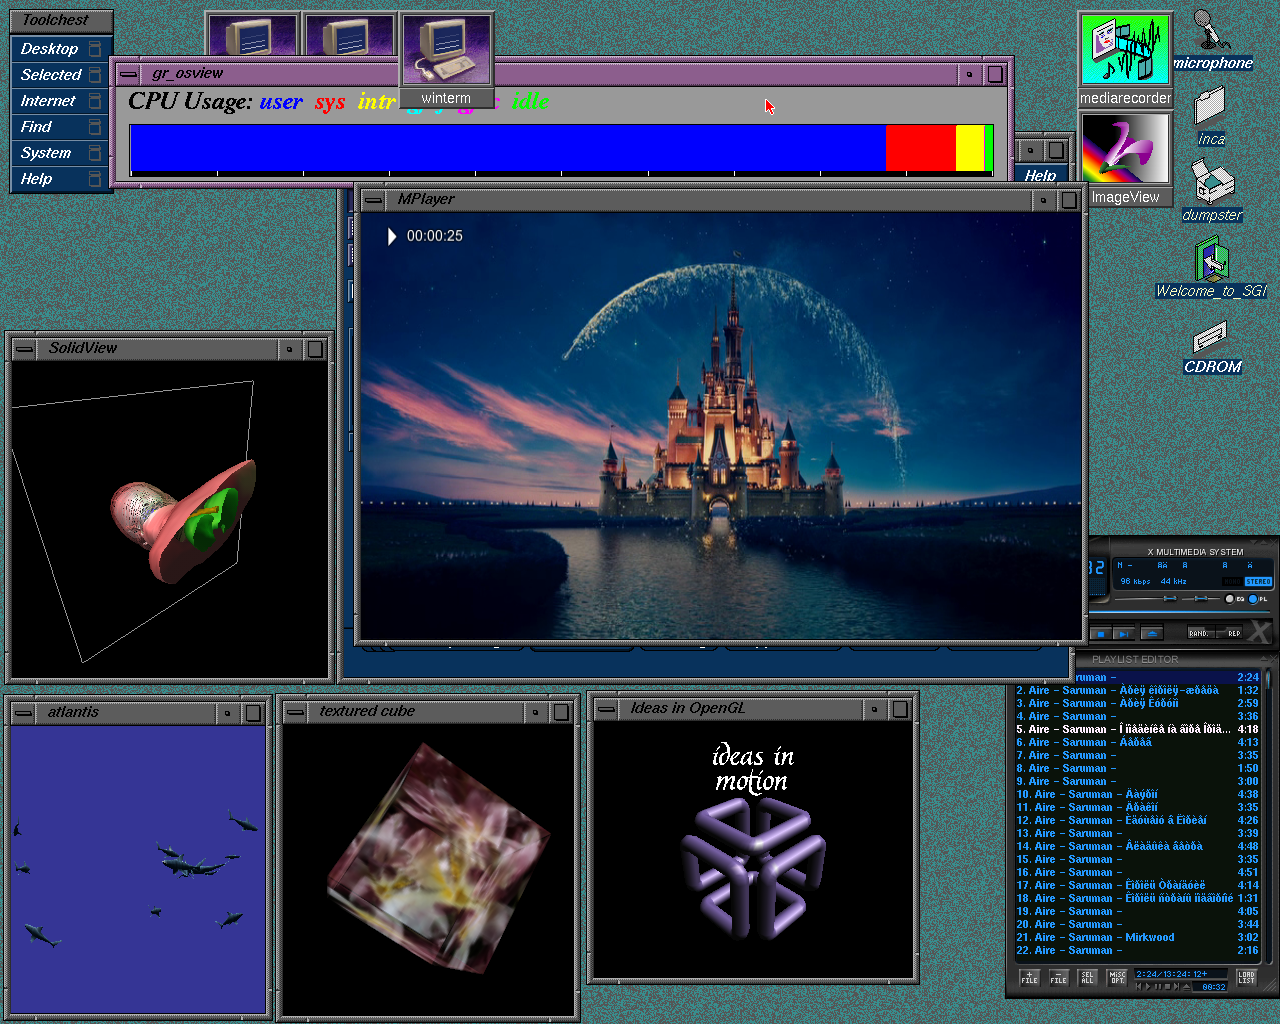
Task: Open the Desktop menu in Toolchest
Action: 60,48
